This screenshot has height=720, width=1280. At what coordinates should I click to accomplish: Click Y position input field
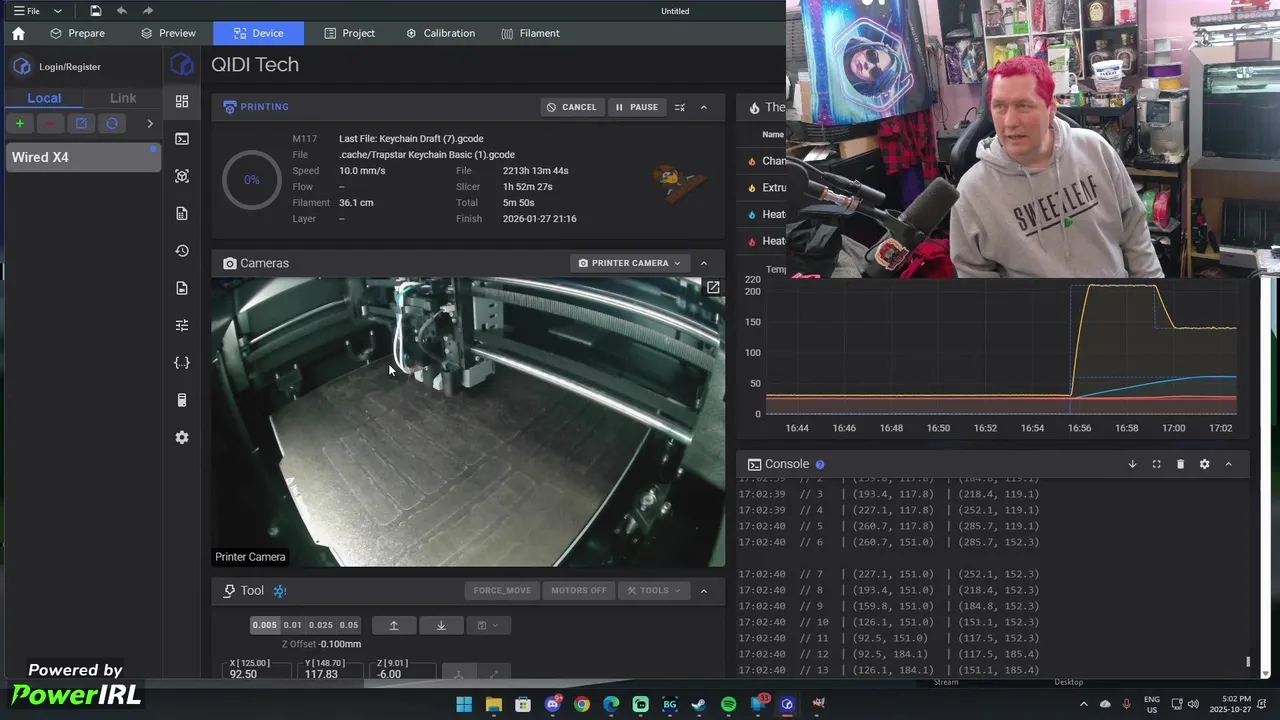pyautogui.click(x=331, y=672)
